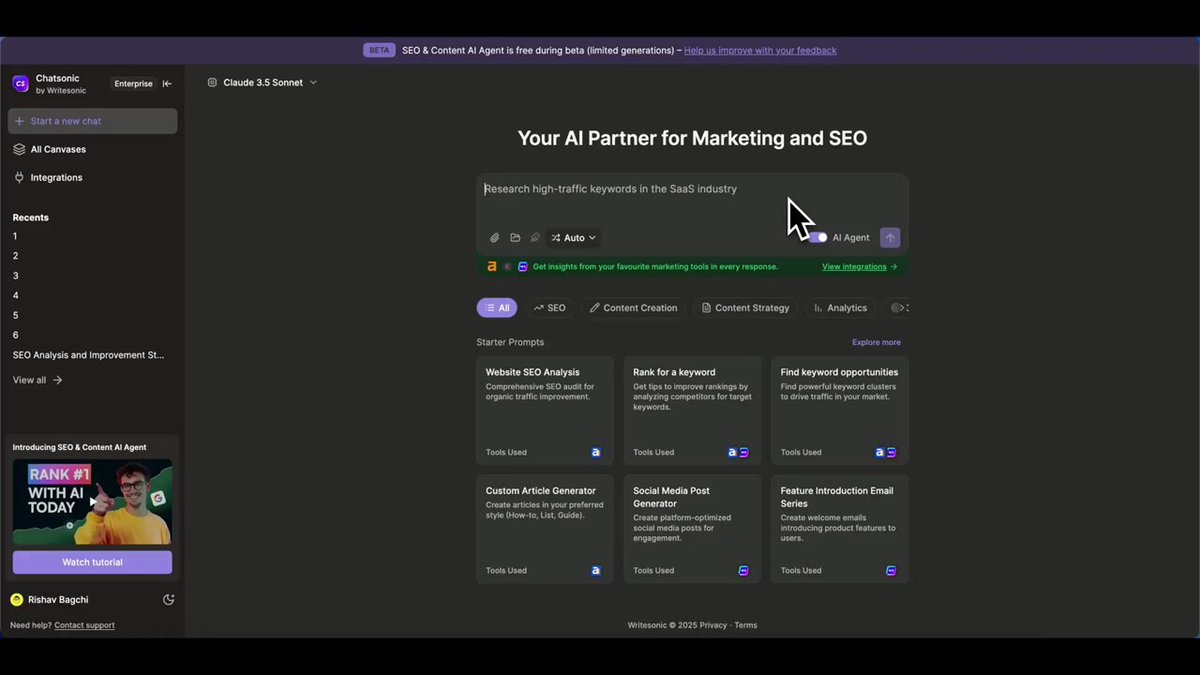1200x675 pixels.
Task: Collapse the sidebar with the arrow icon
Action: 167,84
